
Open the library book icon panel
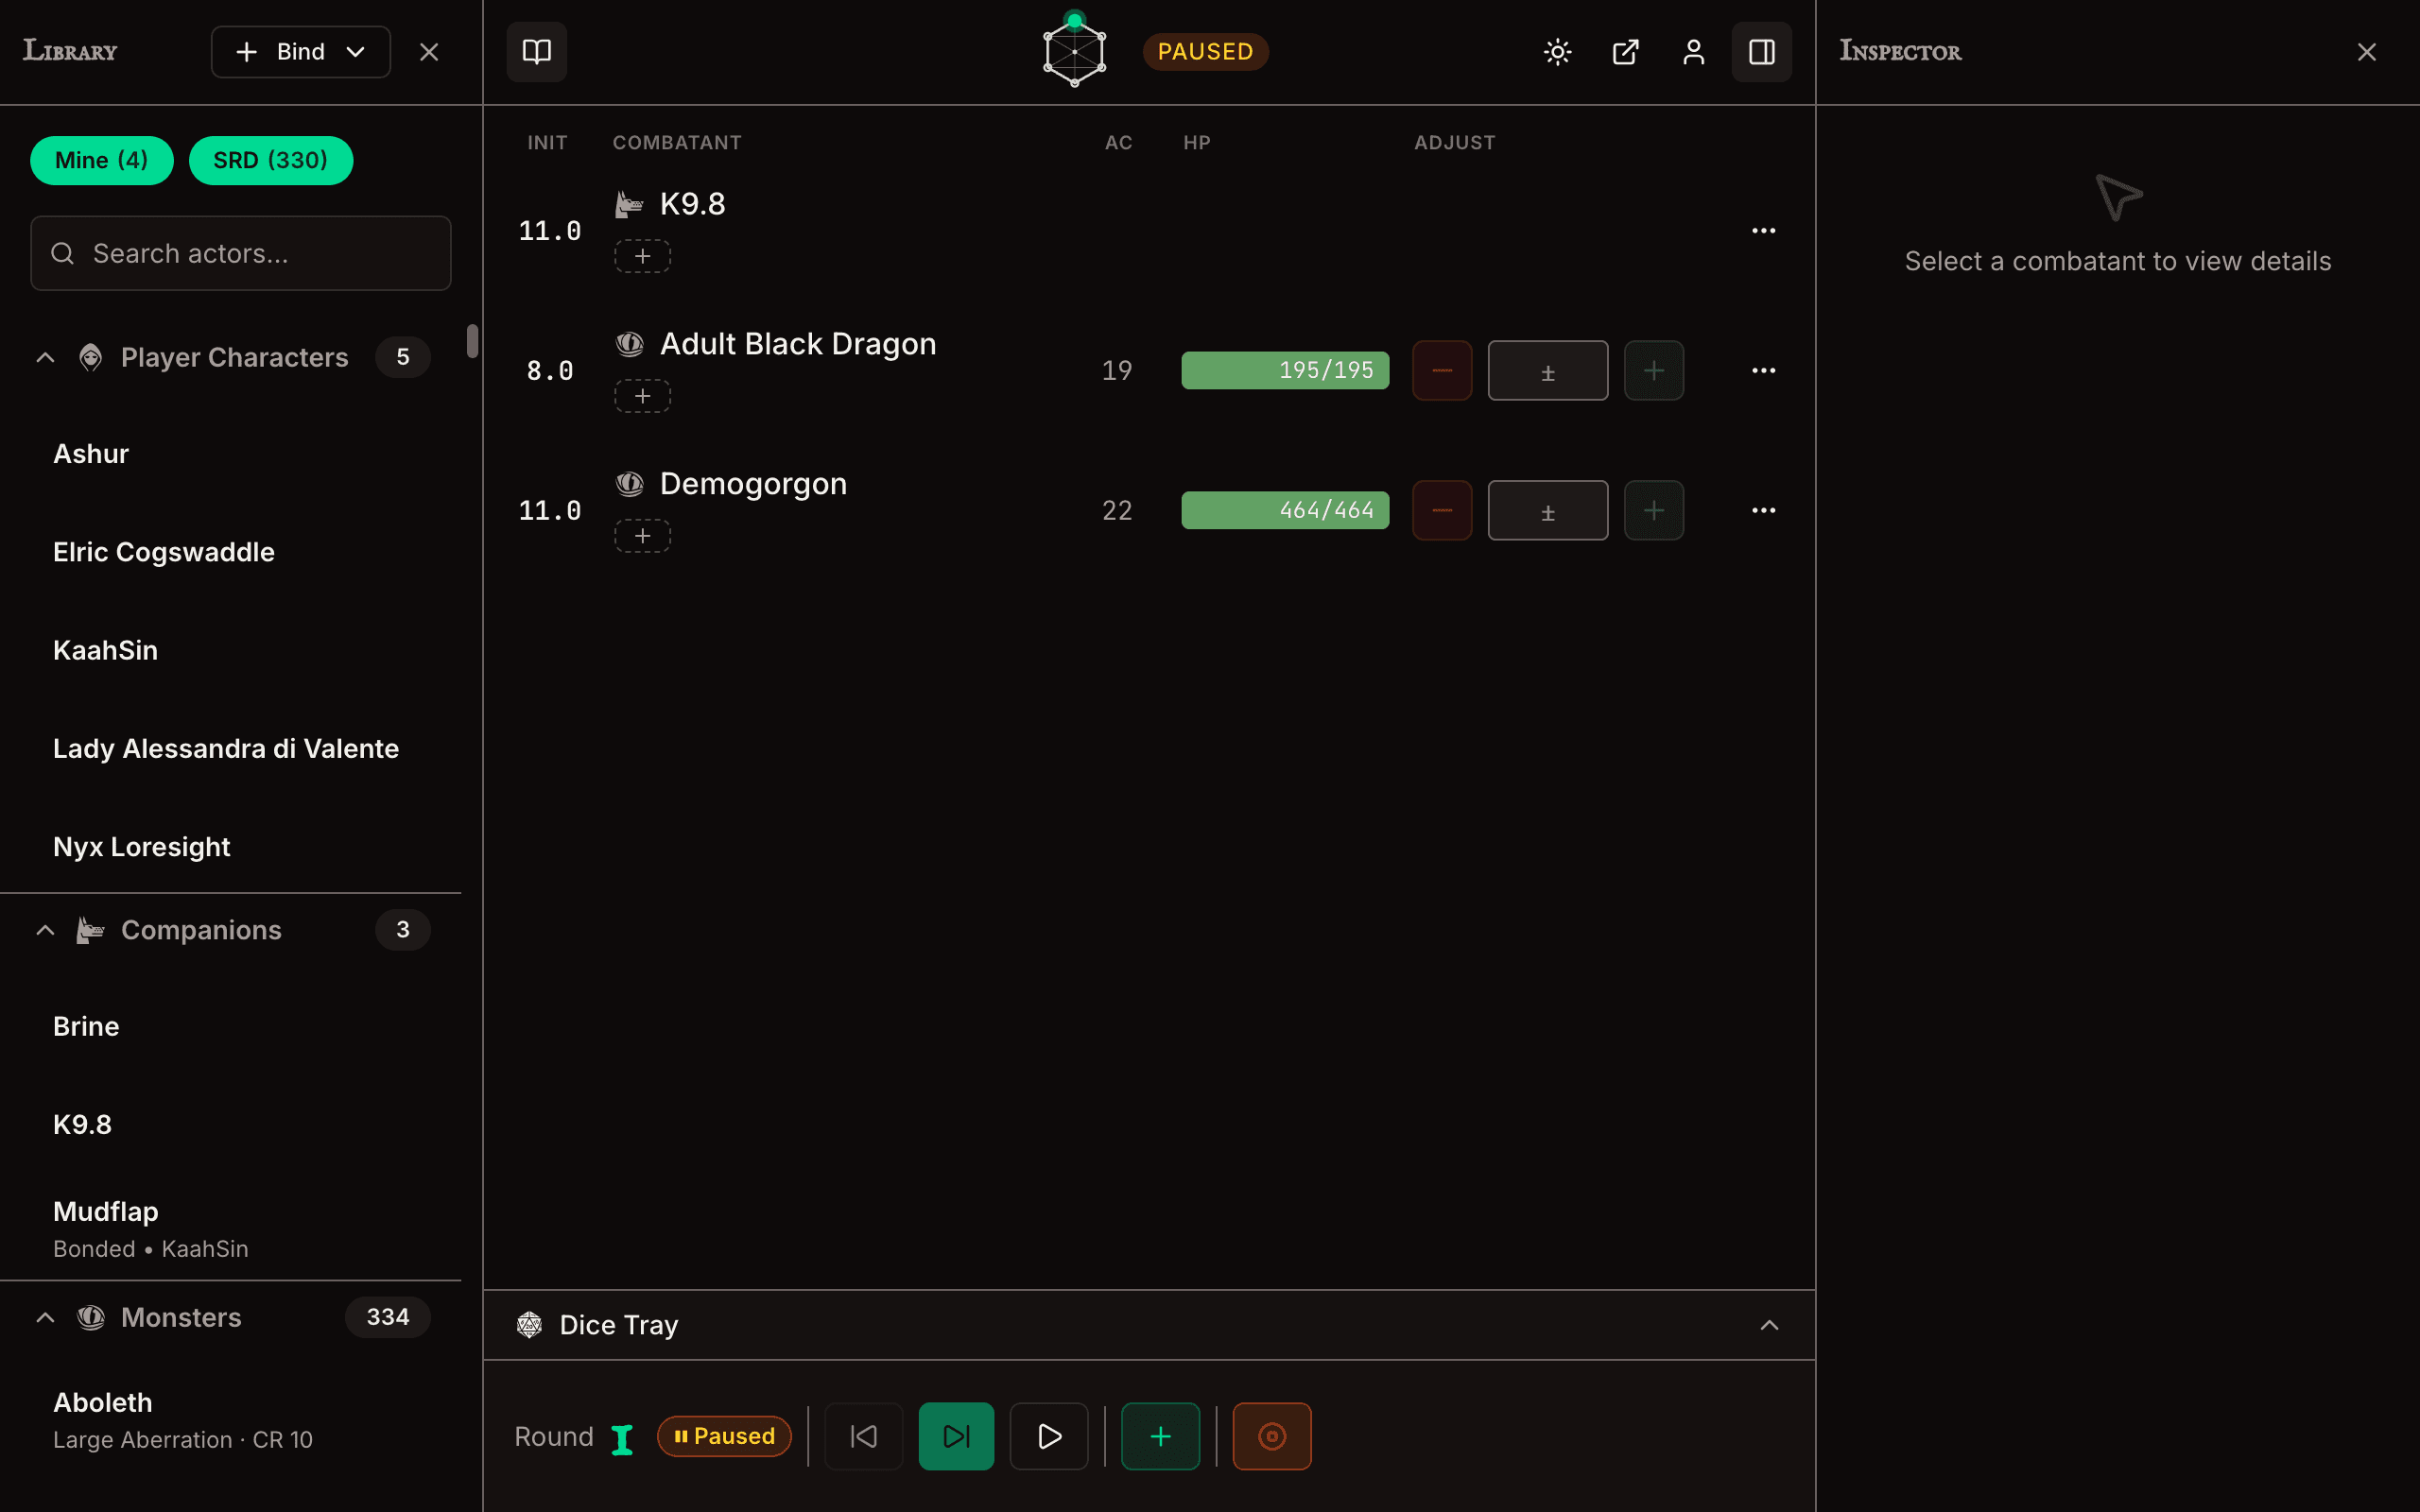[536, 51]
